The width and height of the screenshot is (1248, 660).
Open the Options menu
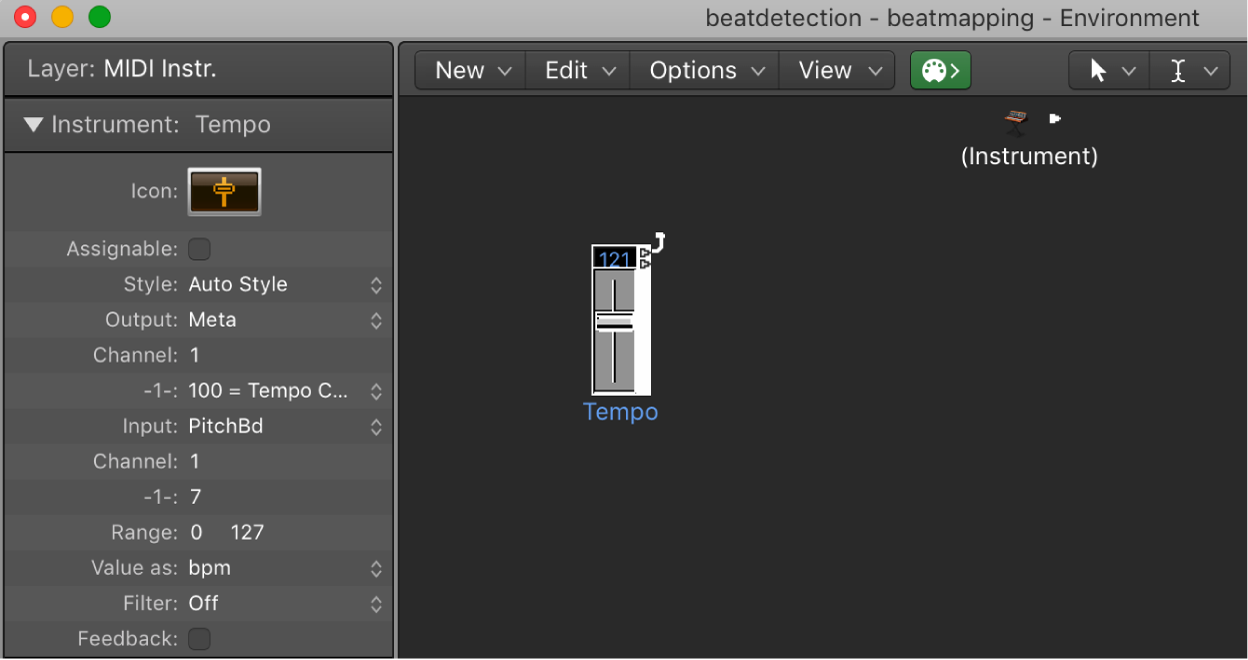[704, 71]
